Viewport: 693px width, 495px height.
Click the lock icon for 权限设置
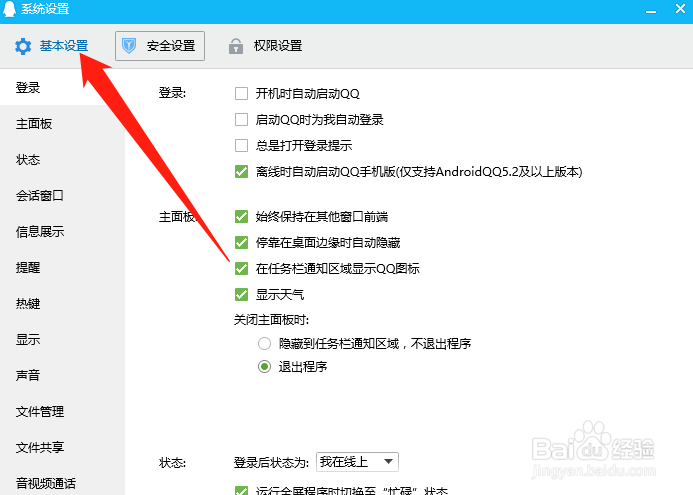pyautogui.click(x=236, y=46)
